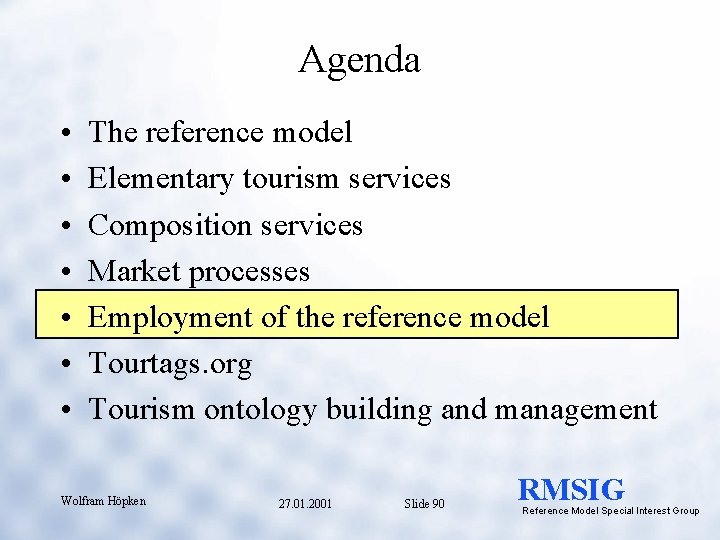
Task: Click the author name Wolfram Höpken
Action: coord(103,501)
